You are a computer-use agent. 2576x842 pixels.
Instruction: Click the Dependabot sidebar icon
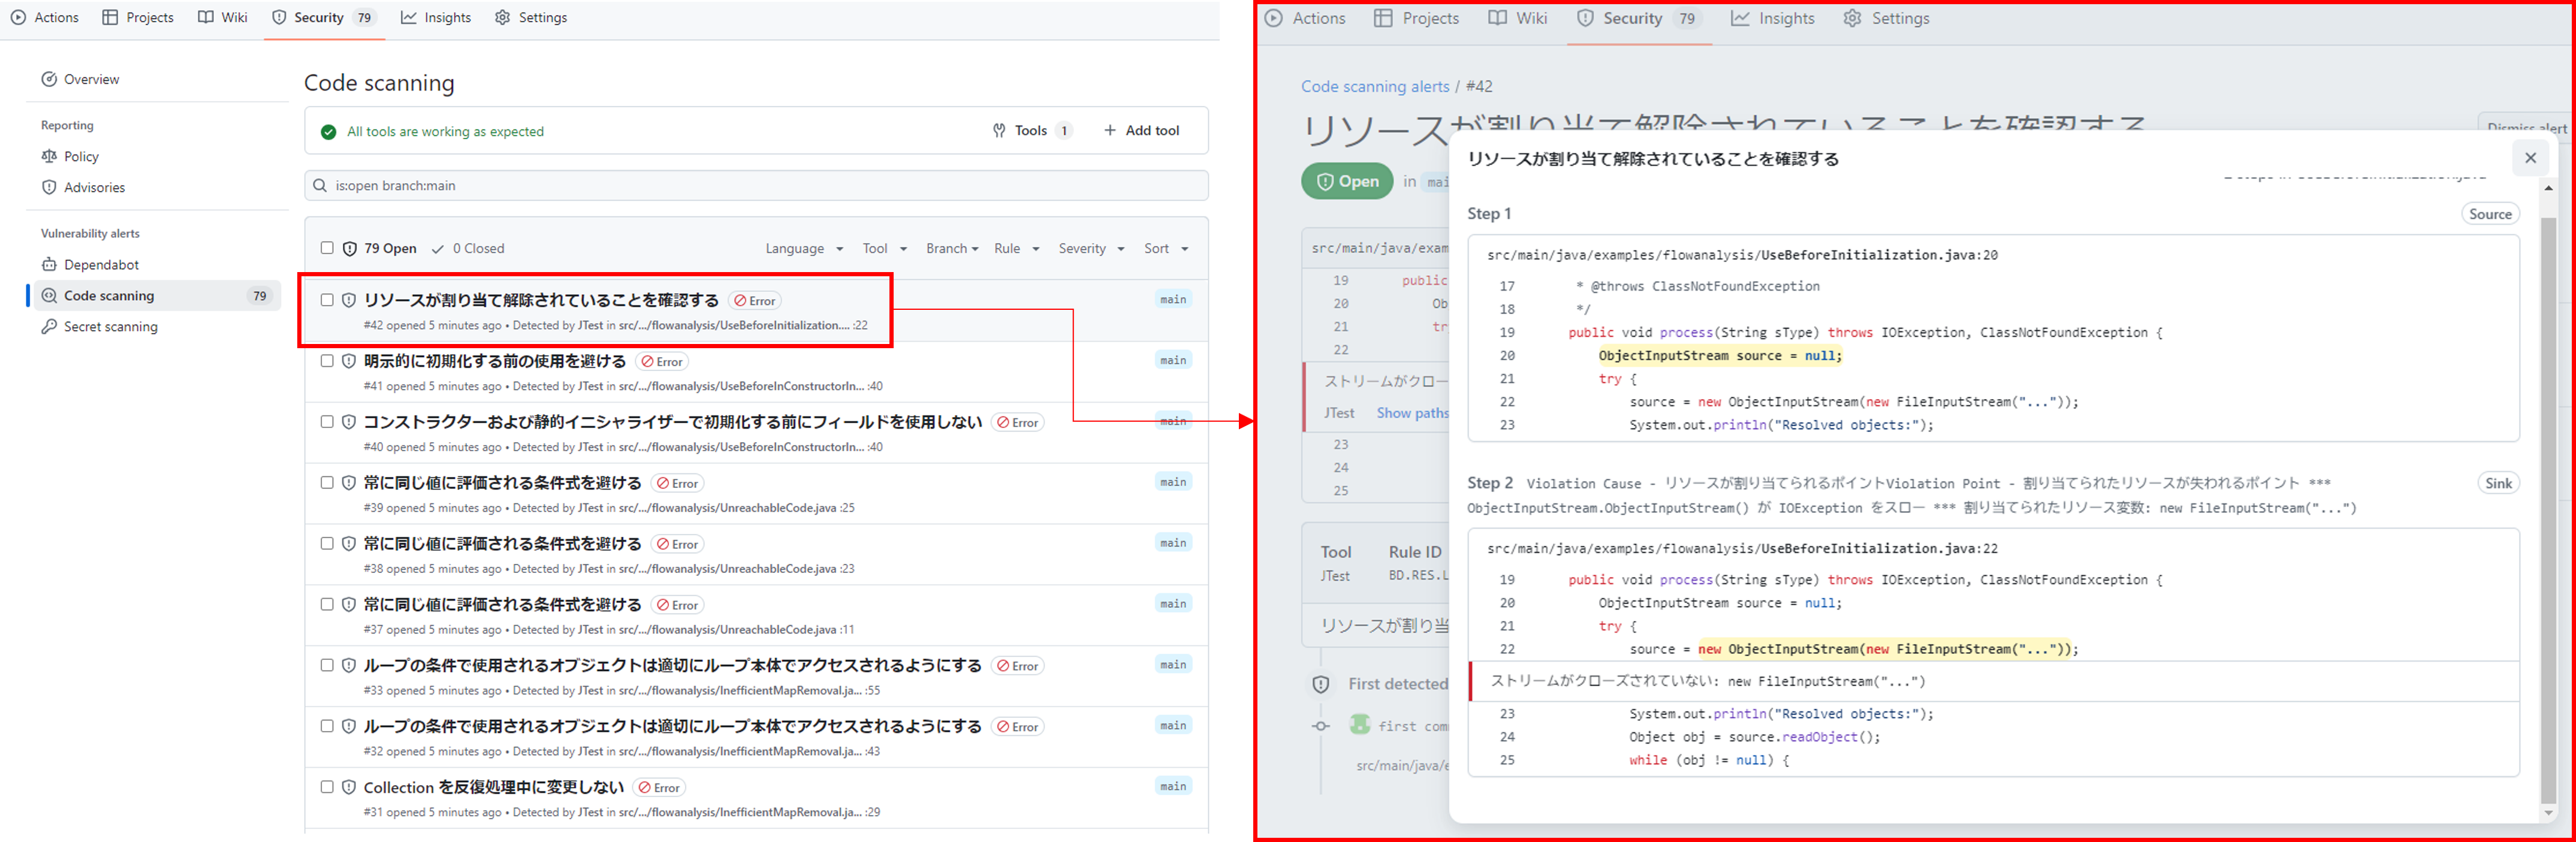[49, 265]
